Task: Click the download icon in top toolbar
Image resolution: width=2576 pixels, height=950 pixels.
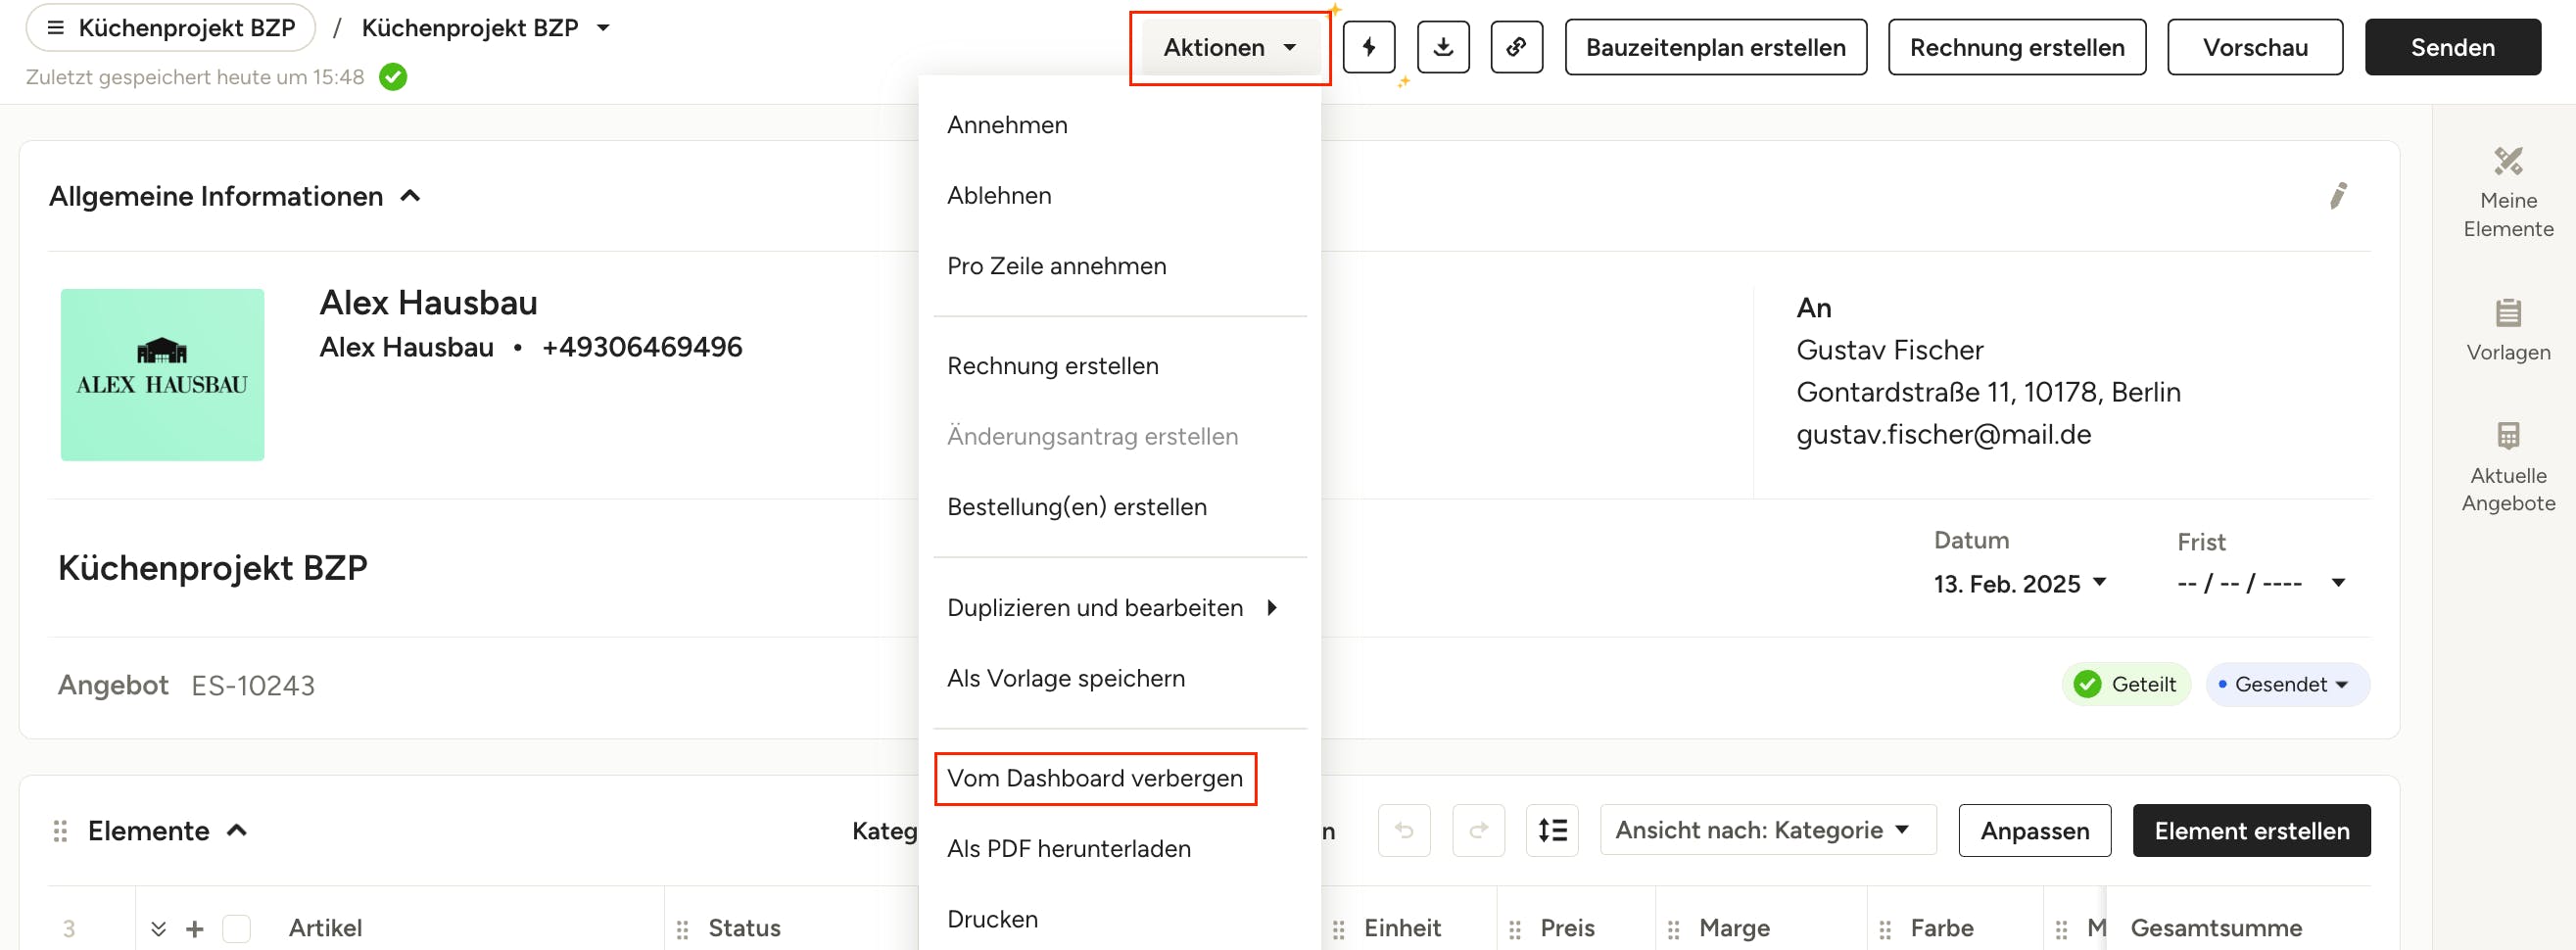Action: 1443,47
